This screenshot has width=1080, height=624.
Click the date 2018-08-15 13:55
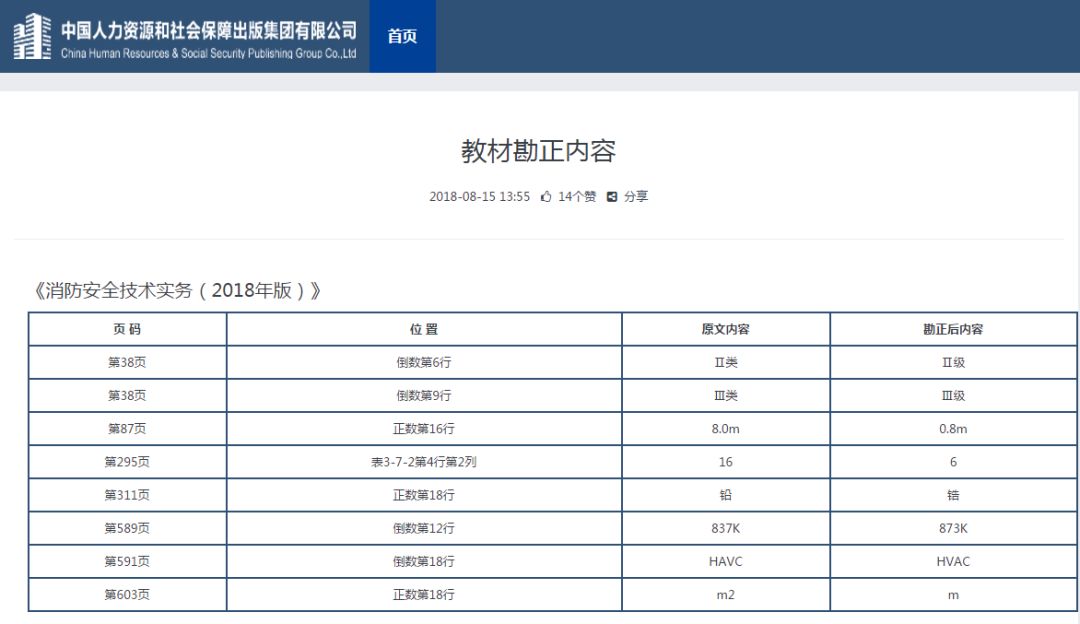(479, 197)
